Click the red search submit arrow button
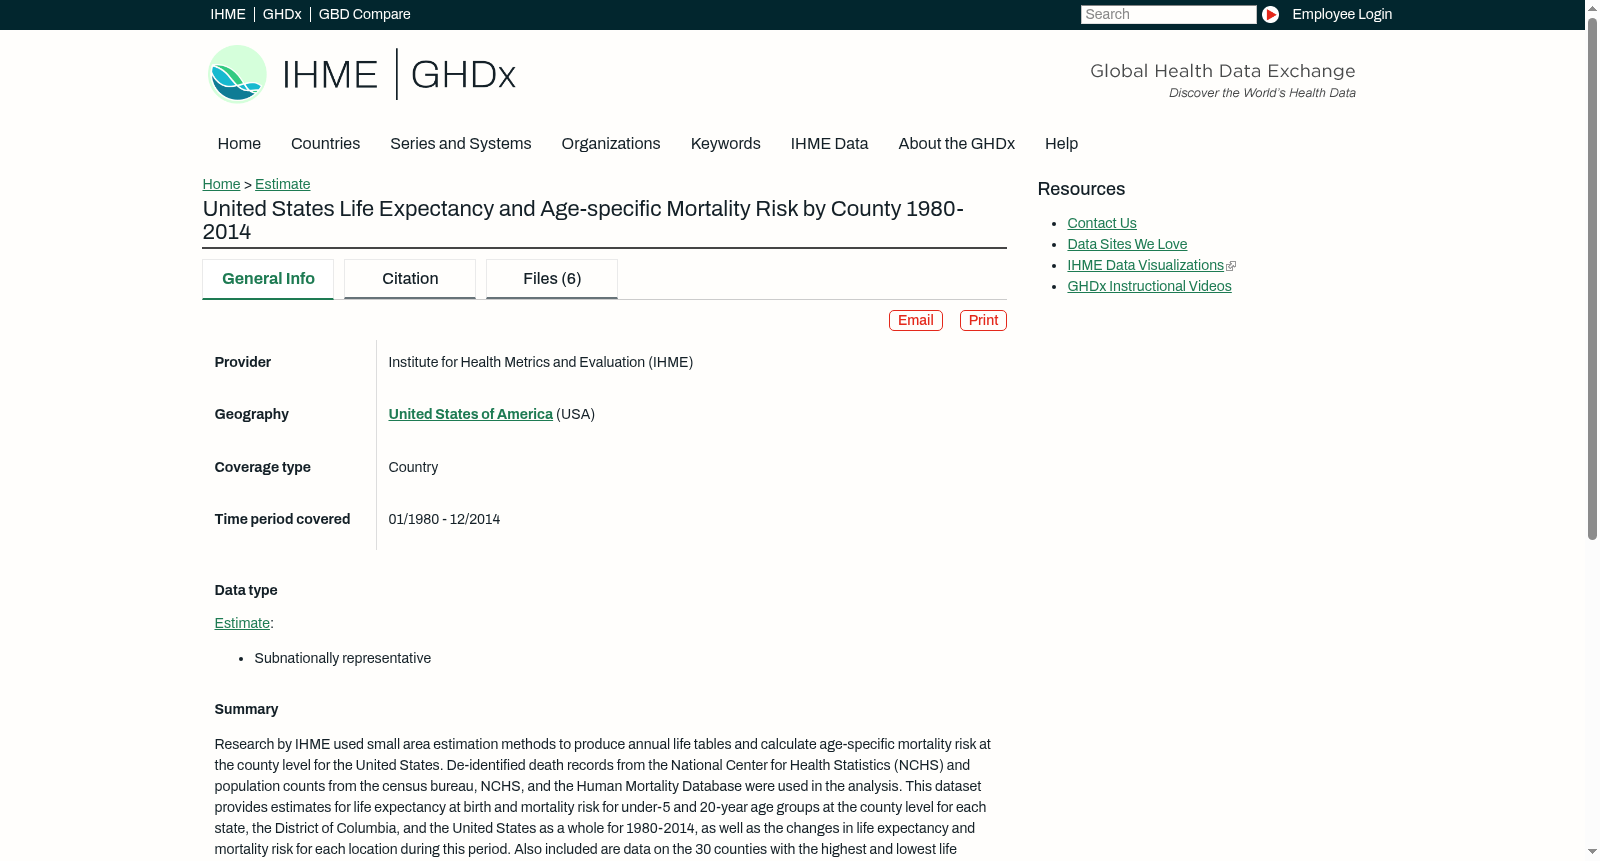The width and height of the screenshot is (1600, 861). coord(1270,14)
